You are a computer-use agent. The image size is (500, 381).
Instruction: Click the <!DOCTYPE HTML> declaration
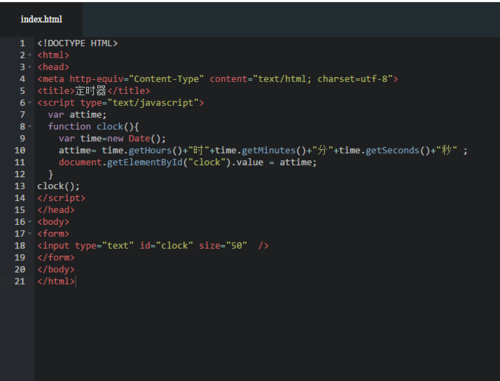click(77, 43)
